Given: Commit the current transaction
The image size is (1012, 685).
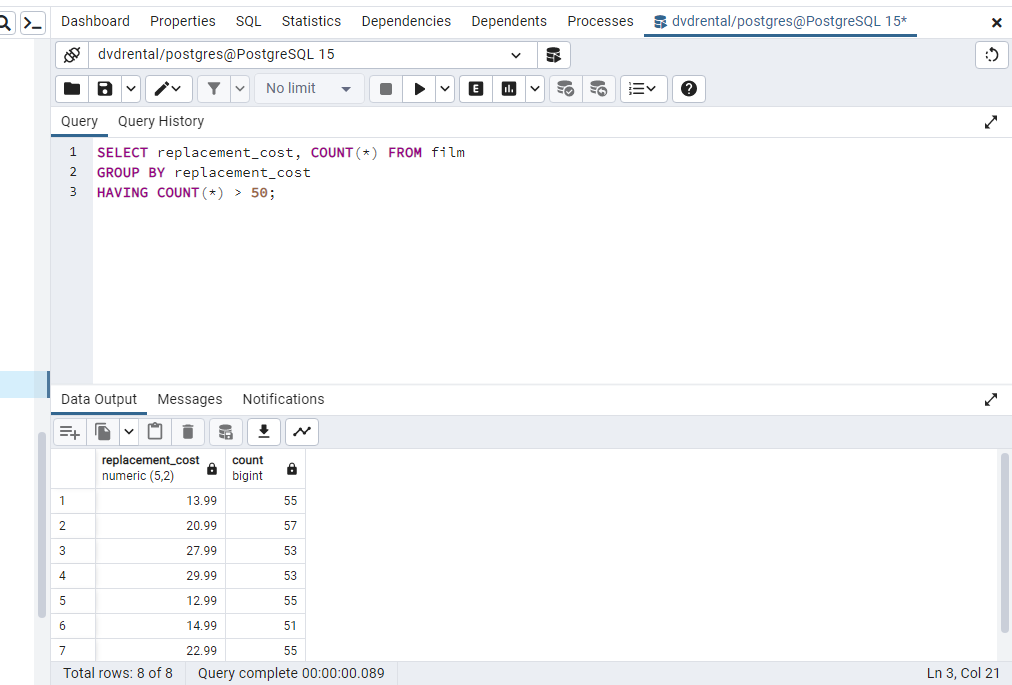Looking at the screenshot, I should [566, 88].
